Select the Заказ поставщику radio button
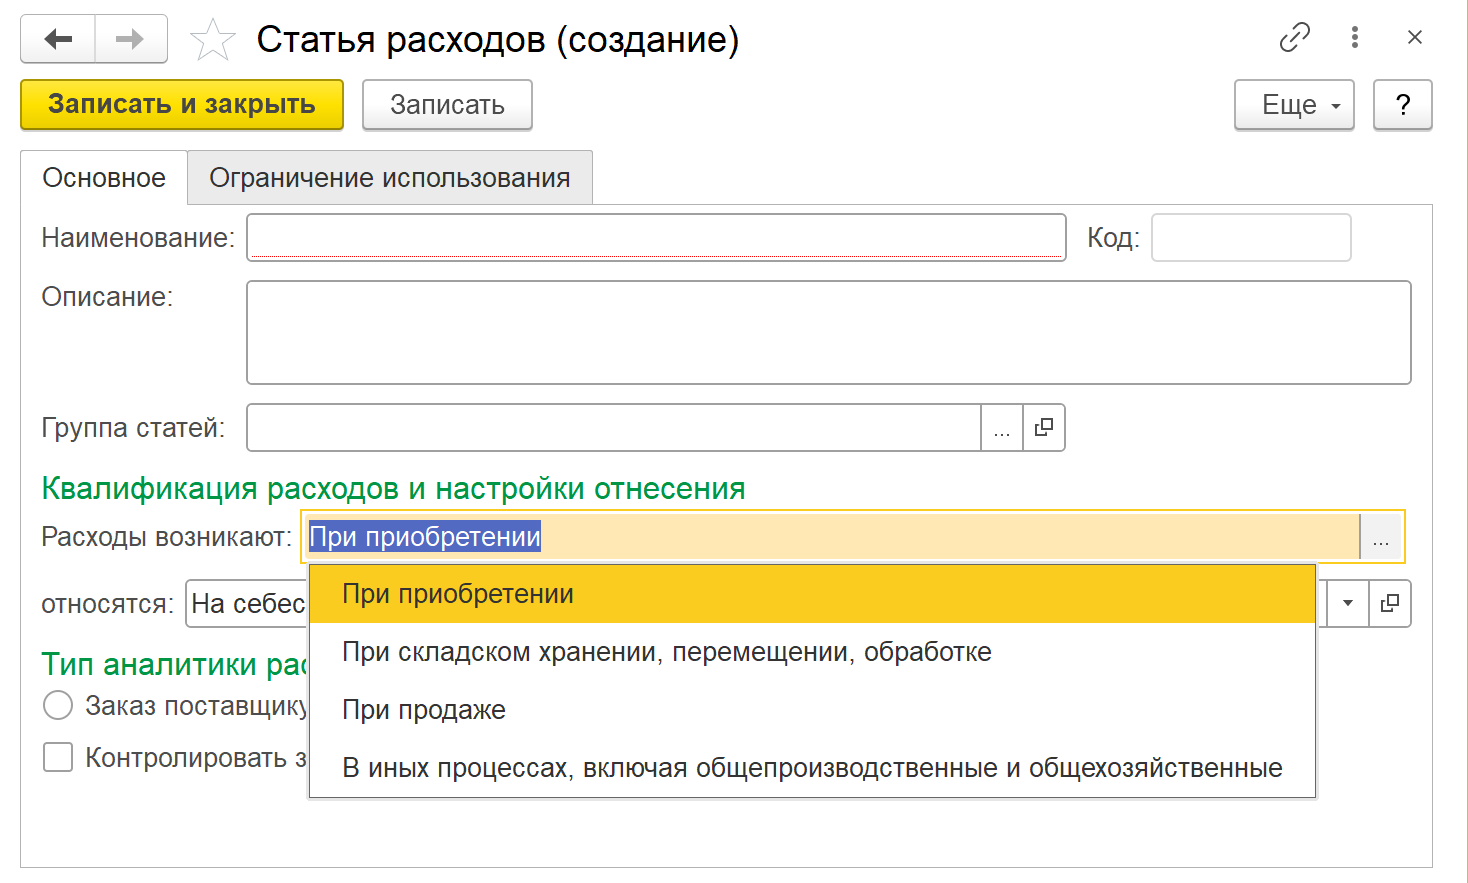 58,706
